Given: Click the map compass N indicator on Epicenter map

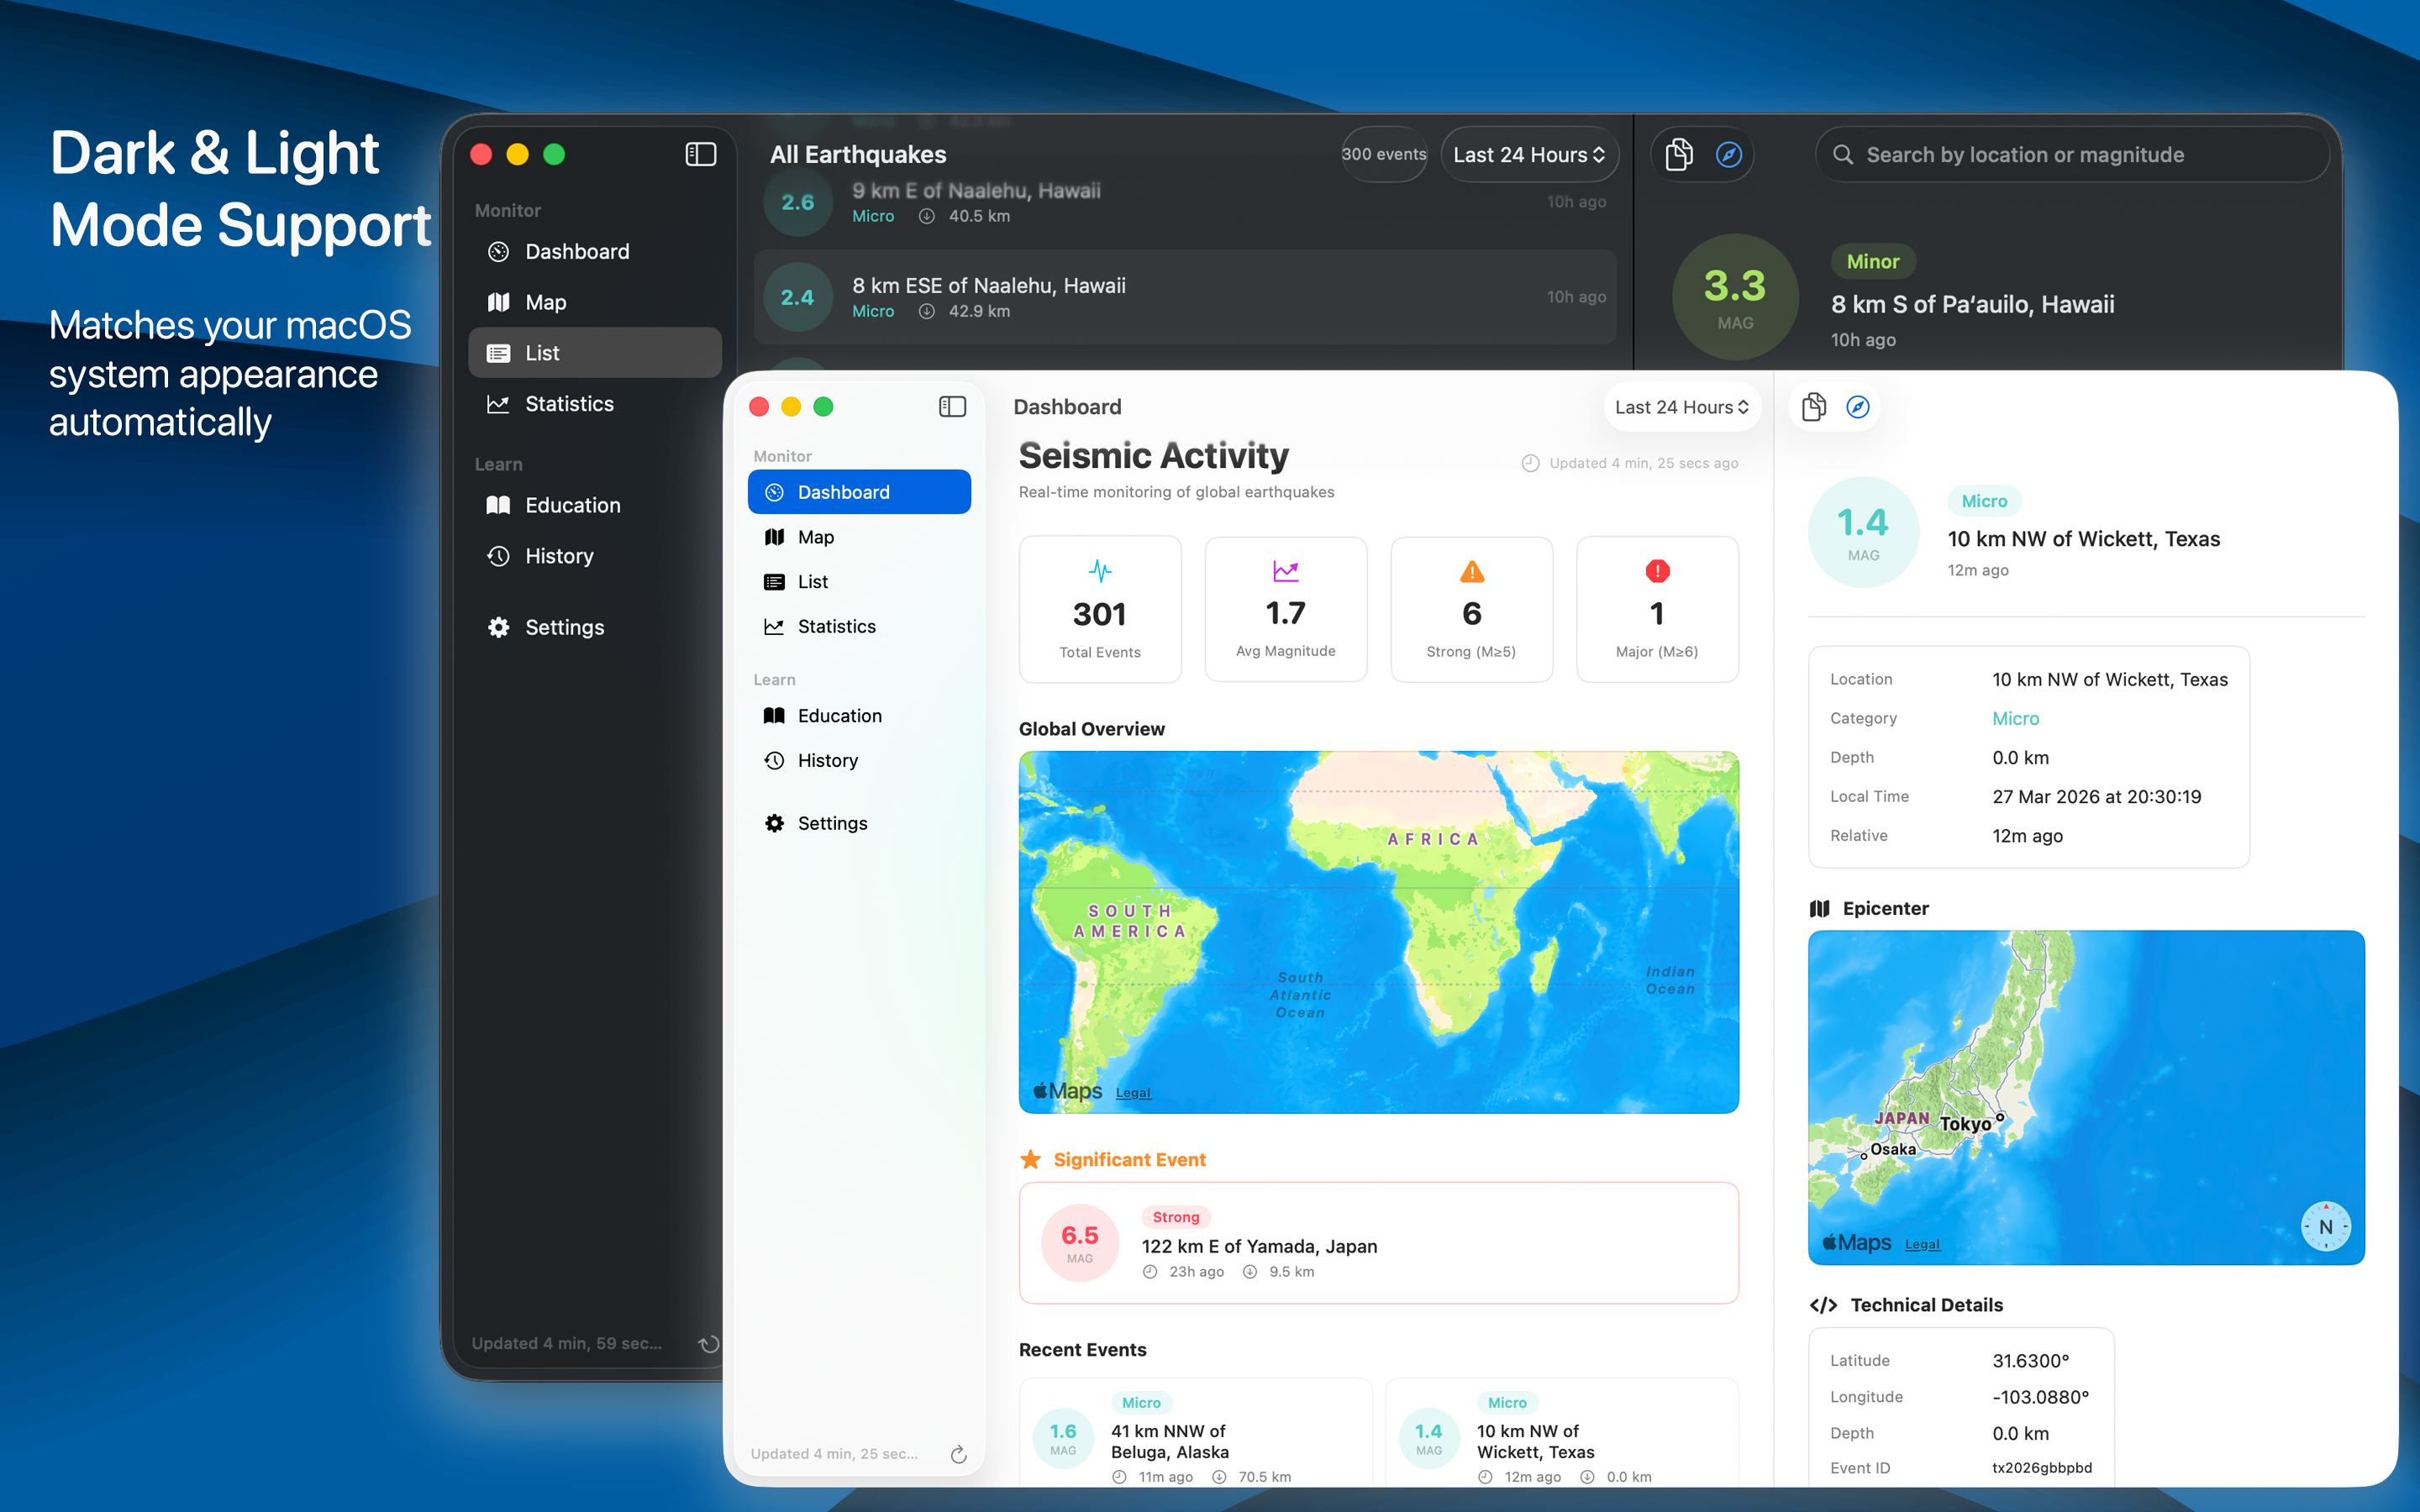Looking at the screenshot, I should pos(2325,1226).
